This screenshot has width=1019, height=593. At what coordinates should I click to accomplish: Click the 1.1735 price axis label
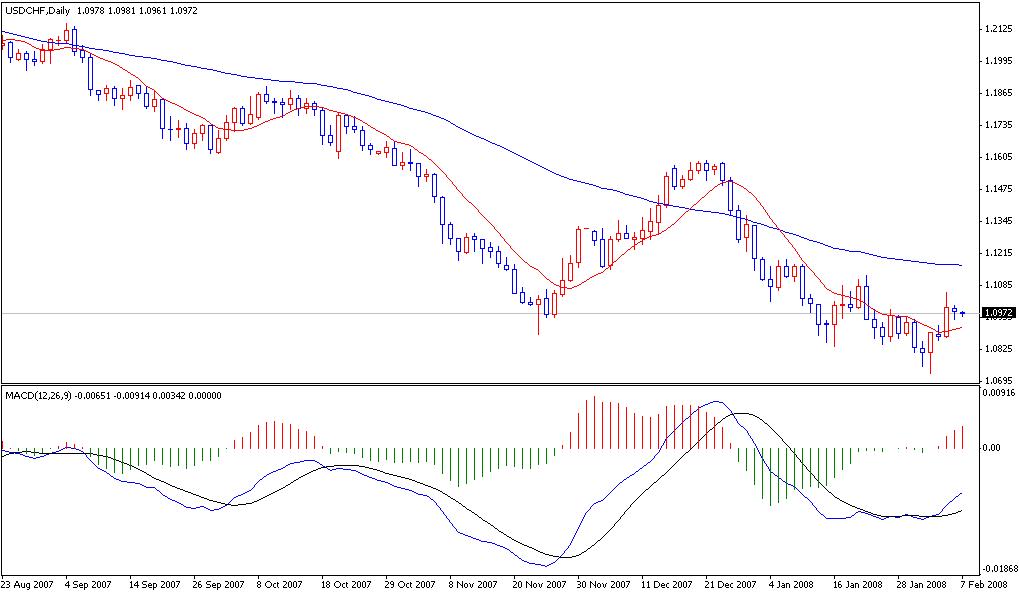tap(999, 125)
